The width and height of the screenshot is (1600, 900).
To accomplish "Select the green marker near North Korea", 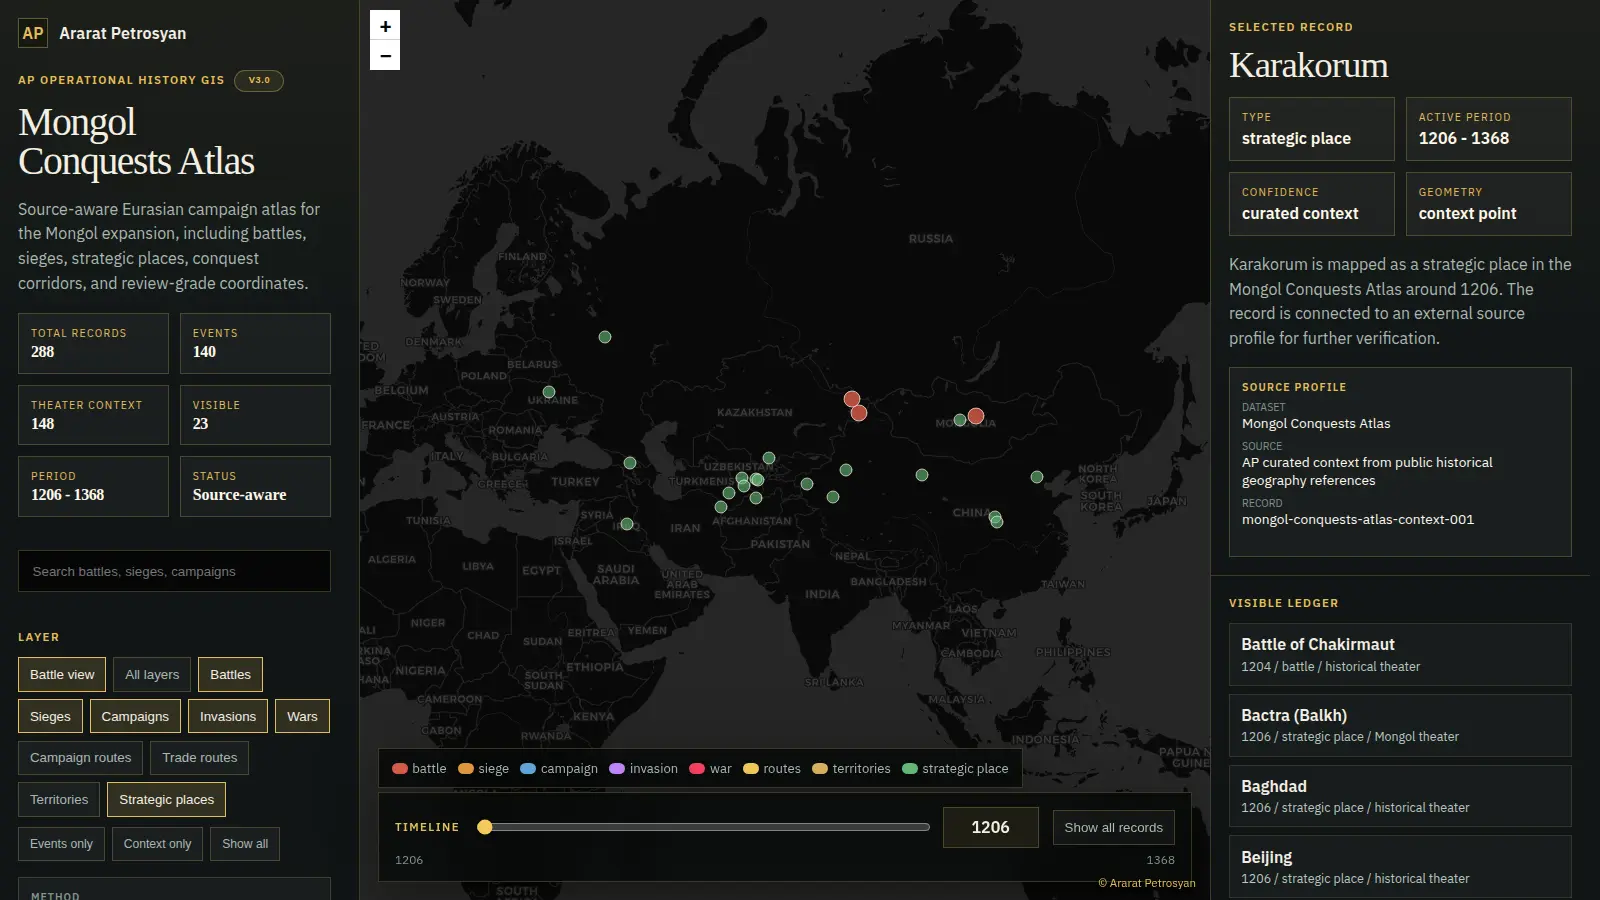I will tap(1037, 477).
